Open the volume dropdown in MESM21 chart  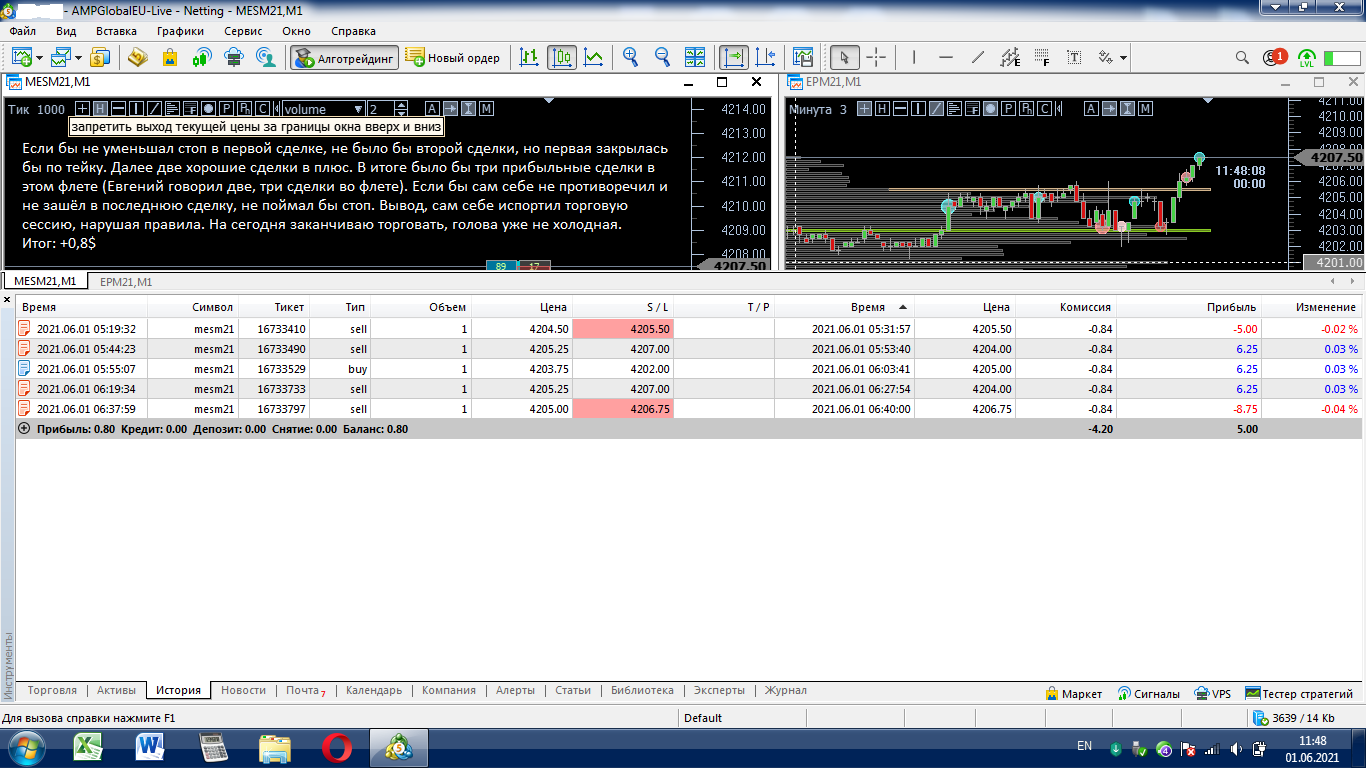323,109
